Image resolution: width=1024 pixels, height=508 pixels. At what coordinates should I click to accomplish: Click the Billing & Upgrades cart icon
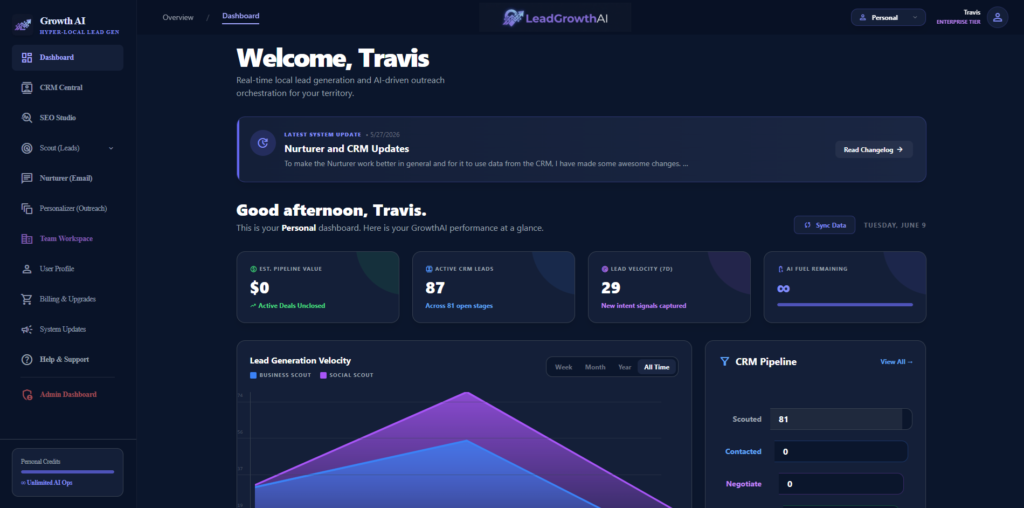click(27, 299)
